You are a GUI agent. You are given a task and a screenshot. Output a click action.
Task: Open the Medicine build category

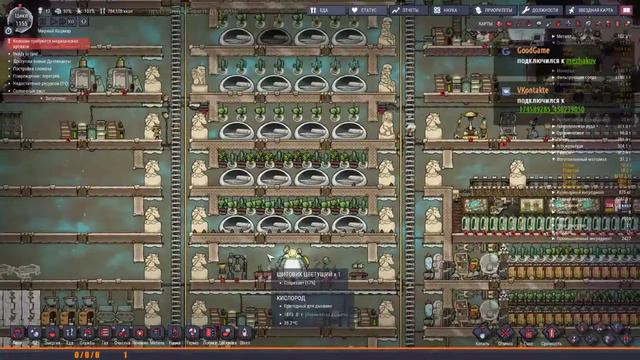click(140, 334)
